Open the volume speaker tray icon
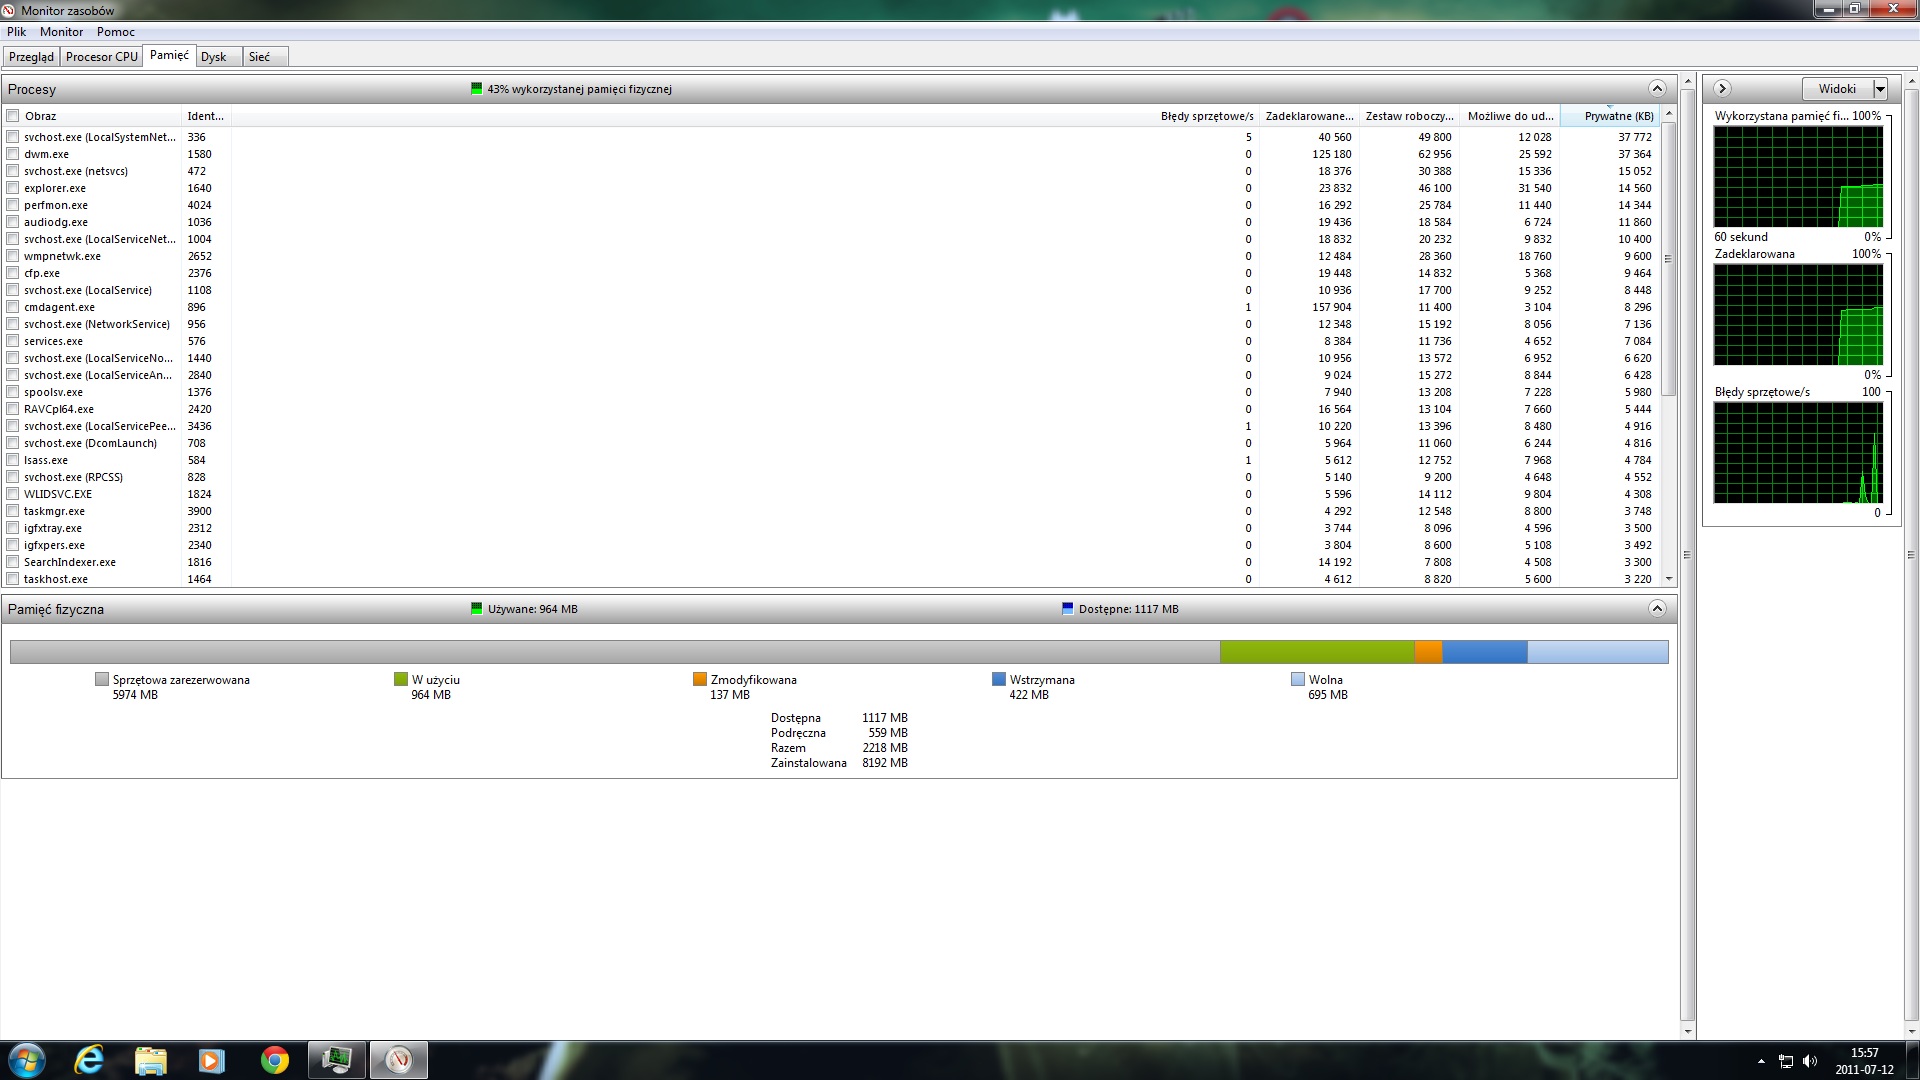This screenshot has height=1080, width=1920. tap(1809, 1061)
